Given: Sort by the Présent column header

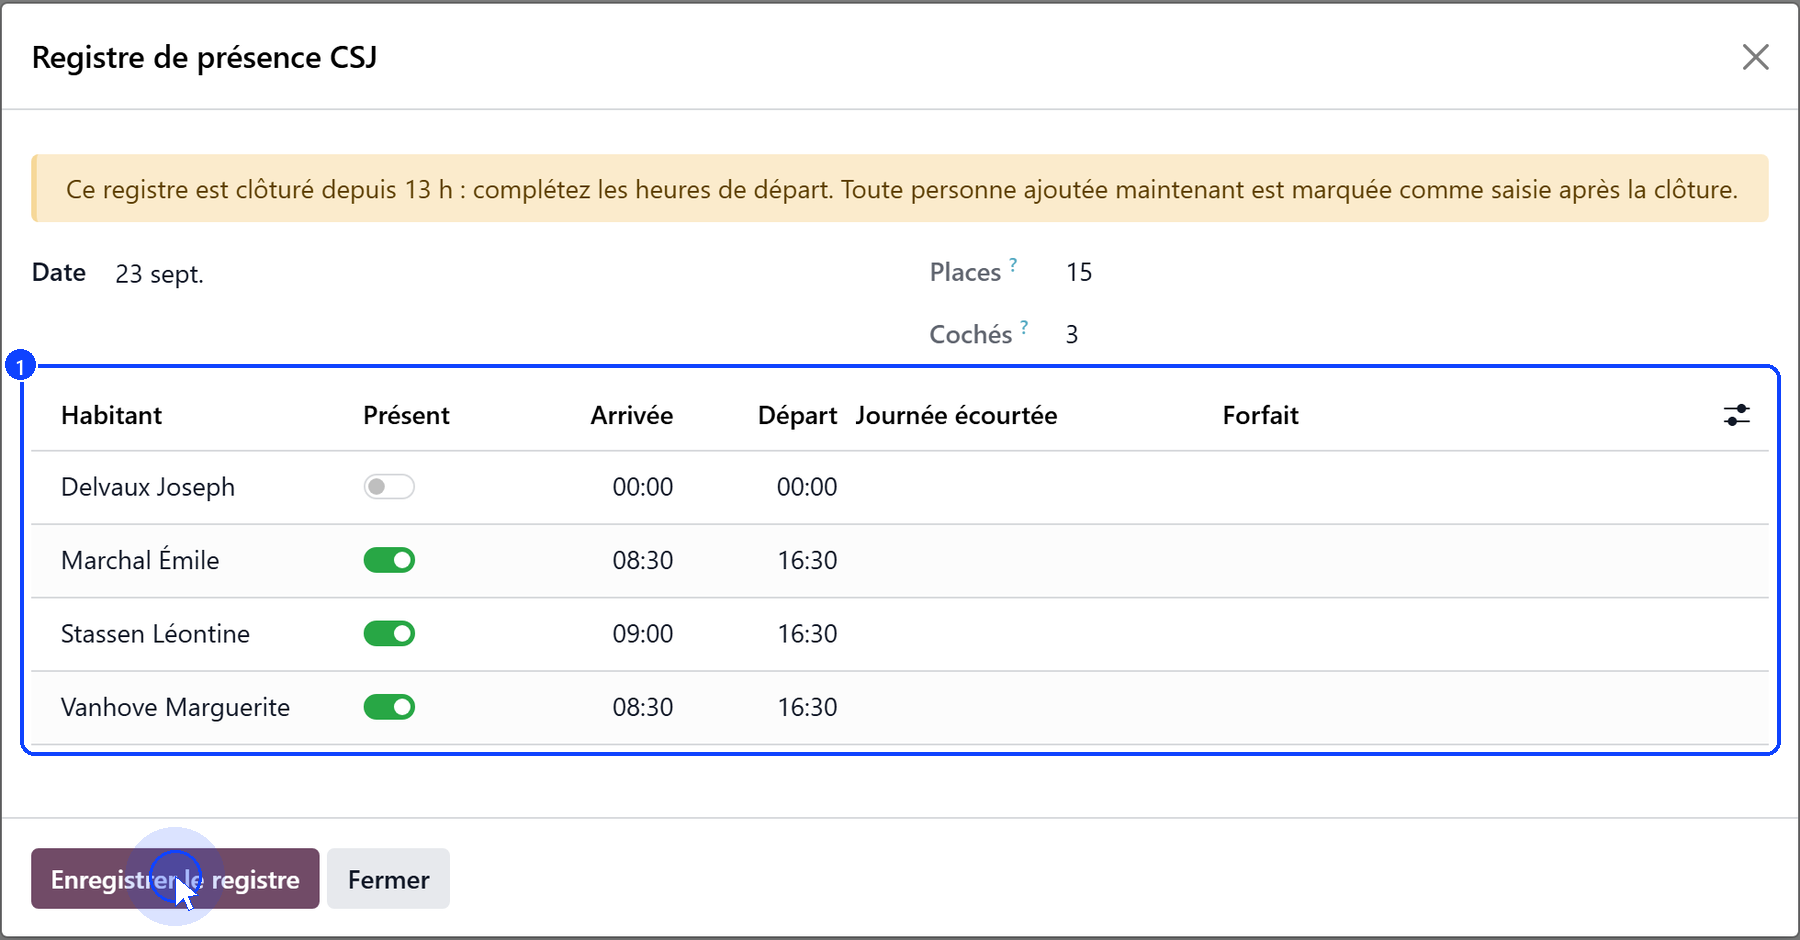Looking at the screenshot, I should tap(406, 415).
